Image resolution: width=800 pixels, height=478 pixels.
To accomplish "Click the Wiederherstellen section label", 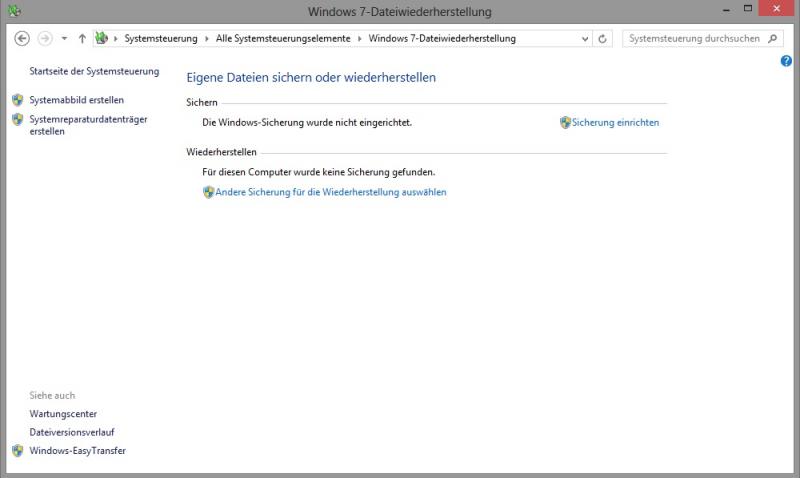I will click(x=221, y=152).
